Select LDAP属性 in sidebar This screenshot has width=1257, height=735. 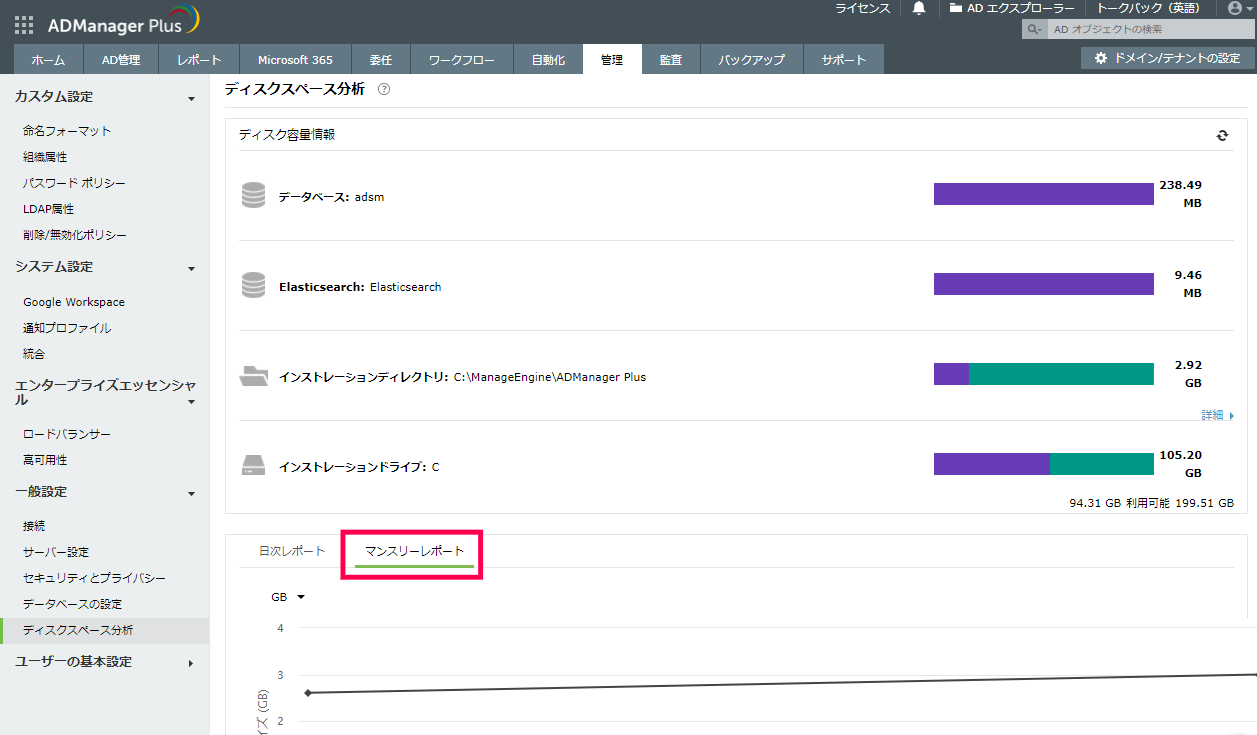48,209
